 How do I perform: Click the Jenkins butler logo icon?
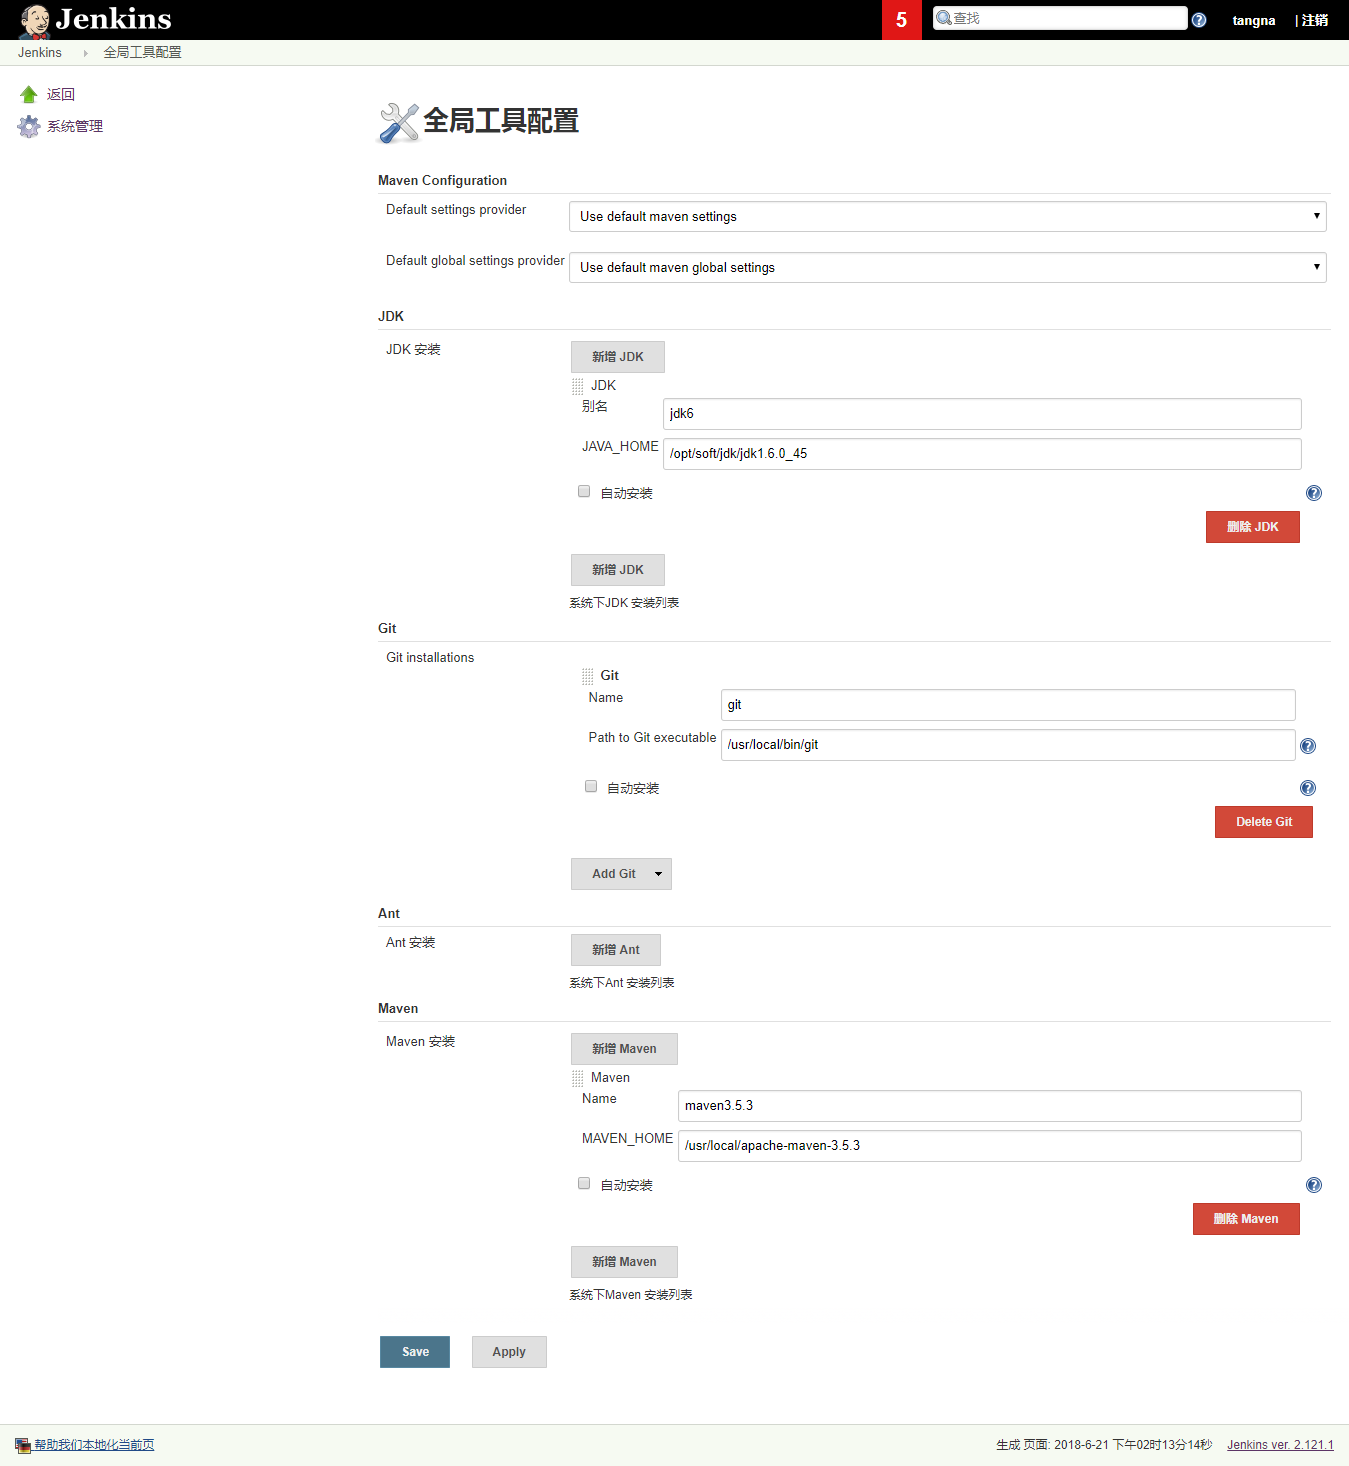click(34, 20)
